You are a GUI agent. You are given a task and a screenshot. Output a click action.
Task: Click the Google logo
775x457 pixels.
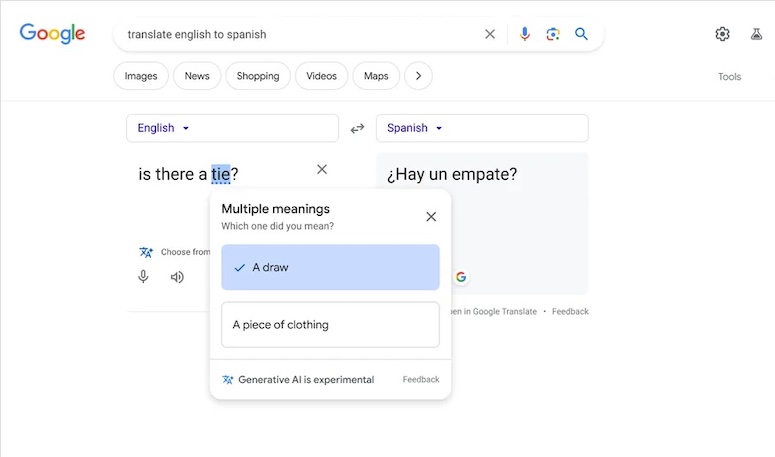click(52, 34)
